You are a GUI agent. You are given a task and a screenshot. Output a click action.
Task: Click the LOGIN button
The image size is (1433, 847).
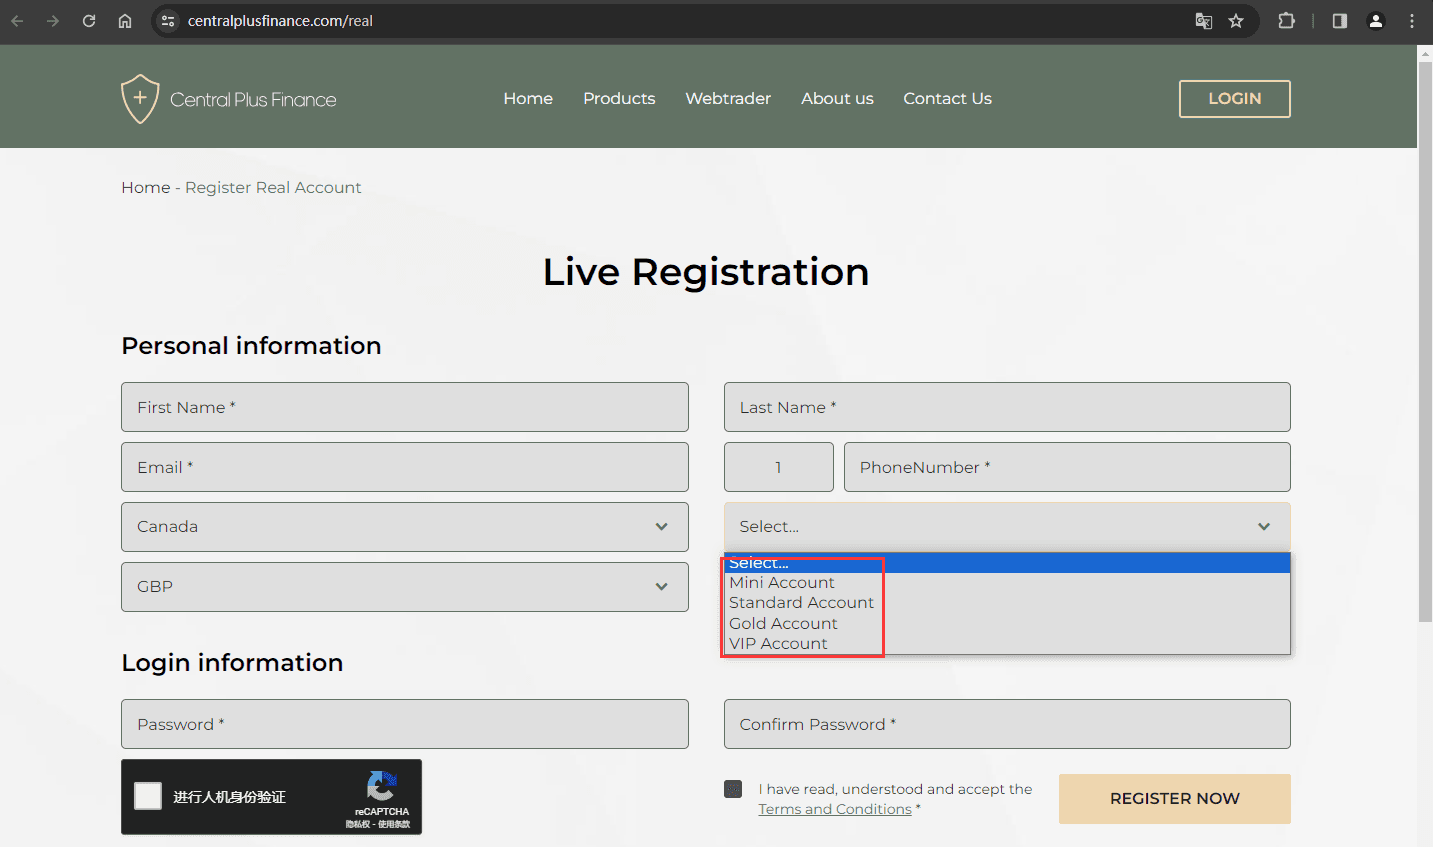pos(1235,99)
